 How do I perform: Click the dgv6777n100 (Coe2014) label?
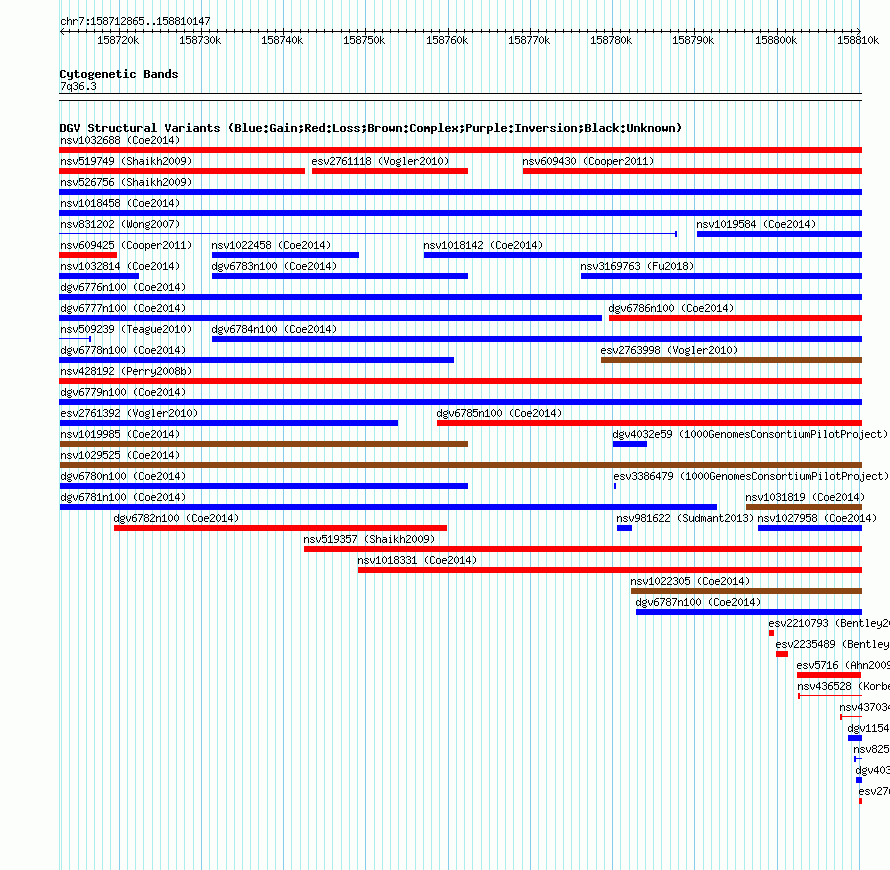coord(123,308)
